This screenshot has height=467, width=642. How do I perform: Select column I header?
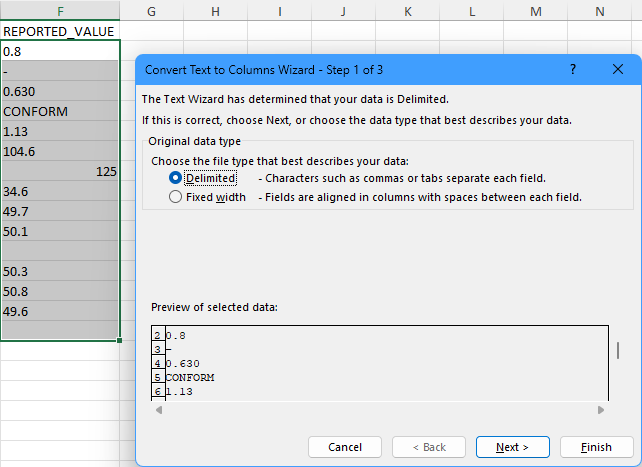click(x=280, y=11)
